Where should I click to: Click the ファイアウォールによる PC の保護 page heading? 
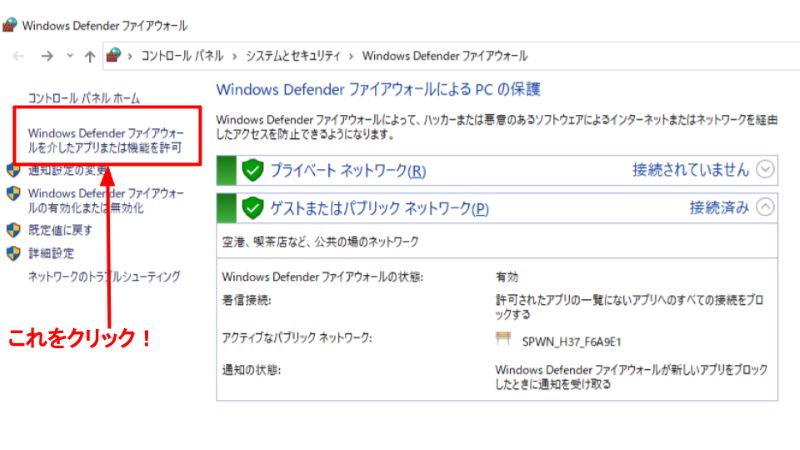(378, 89)
